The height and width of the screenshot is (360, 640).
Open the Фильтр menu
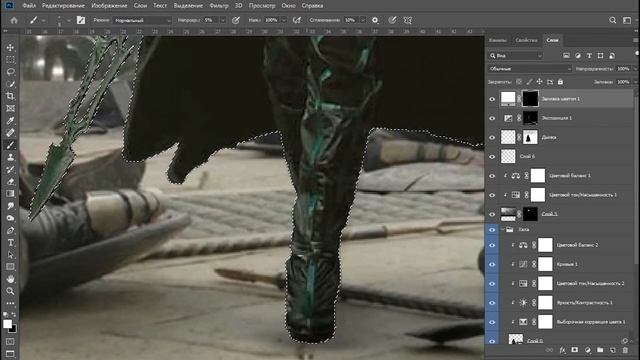(219, 6)
